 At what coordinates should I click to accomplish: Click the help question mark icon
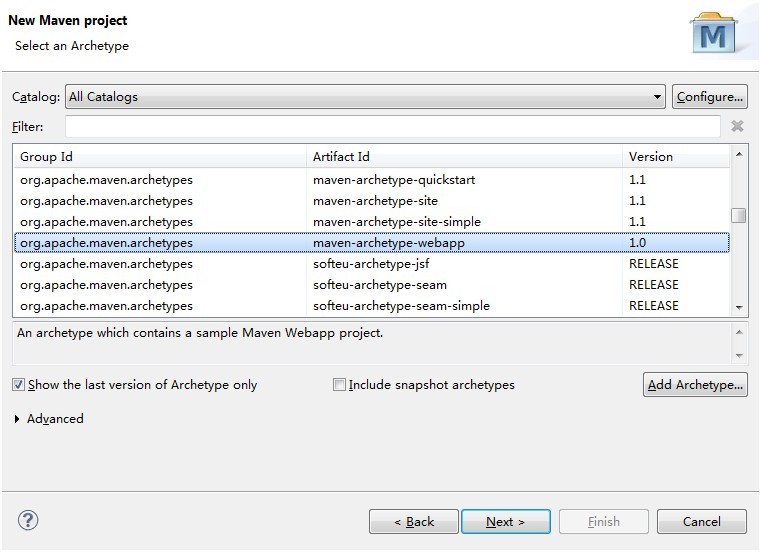click(28, 521)
